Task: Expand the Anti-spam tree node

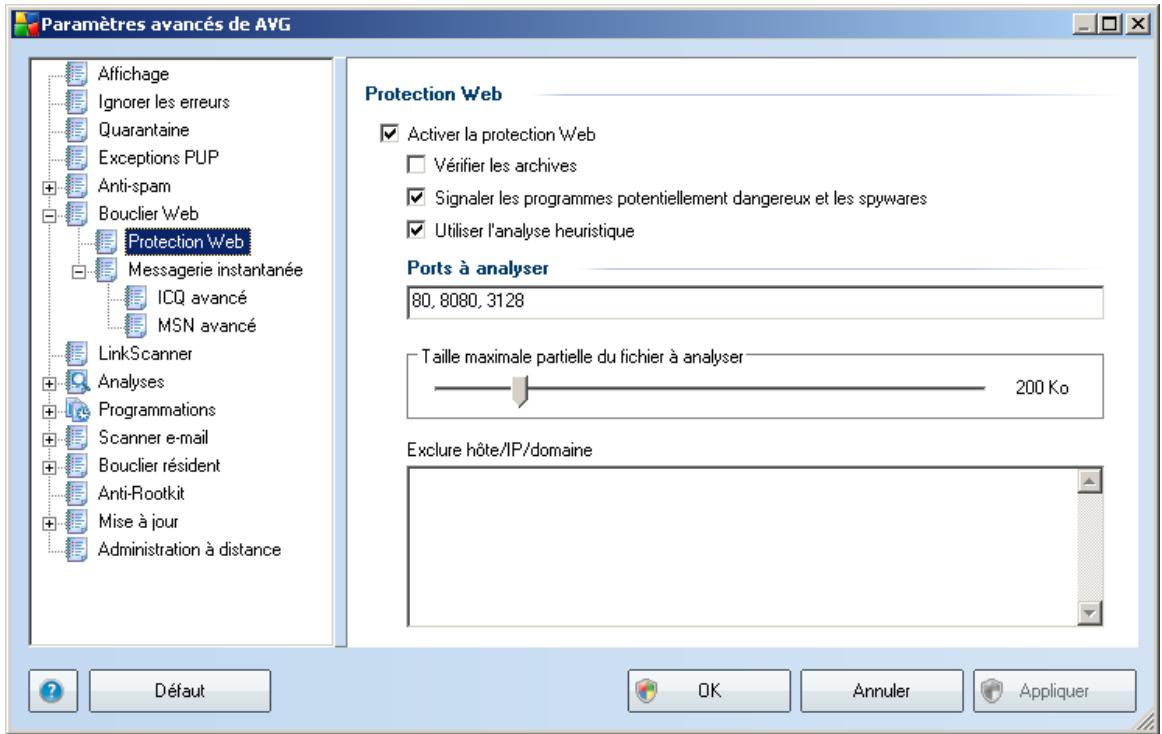Action: pos(49,188)
